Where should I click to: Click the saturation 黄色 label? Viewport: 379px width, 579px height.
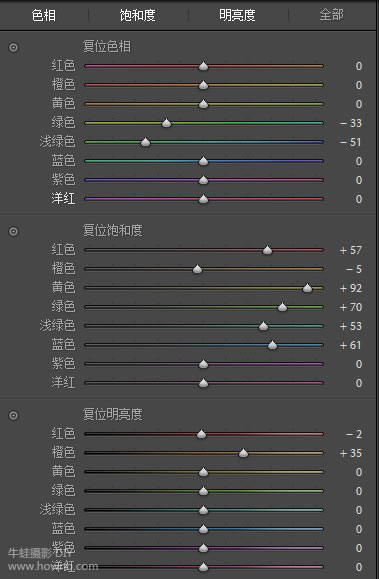[x=63, y=288]
